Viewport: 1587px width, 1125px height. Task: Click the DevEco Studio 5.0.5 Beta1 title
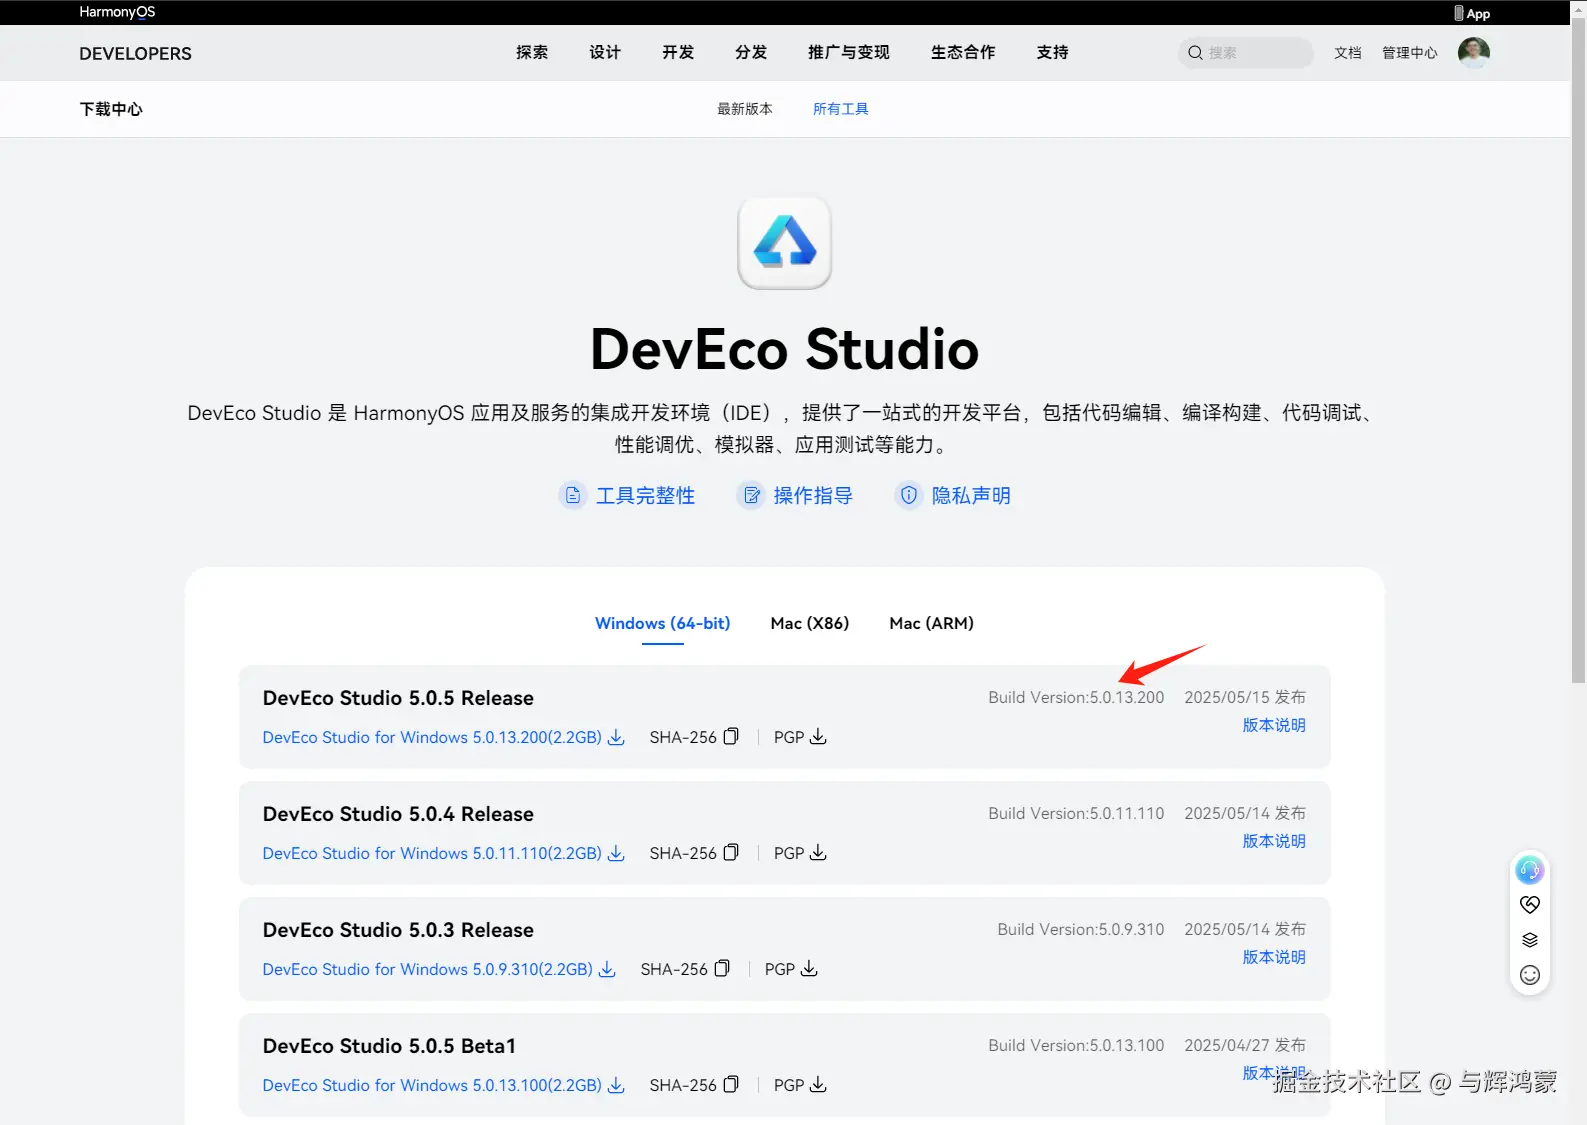pos(389,1046)
